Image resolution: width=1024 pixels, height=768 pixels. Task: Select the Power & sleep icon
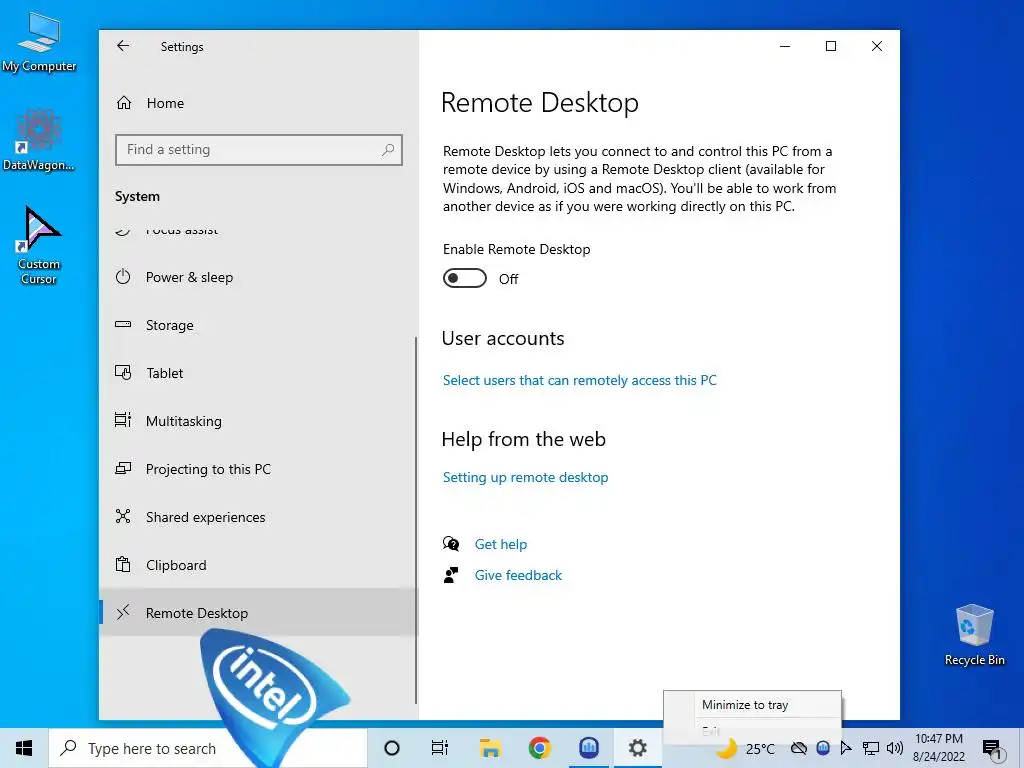123,276
